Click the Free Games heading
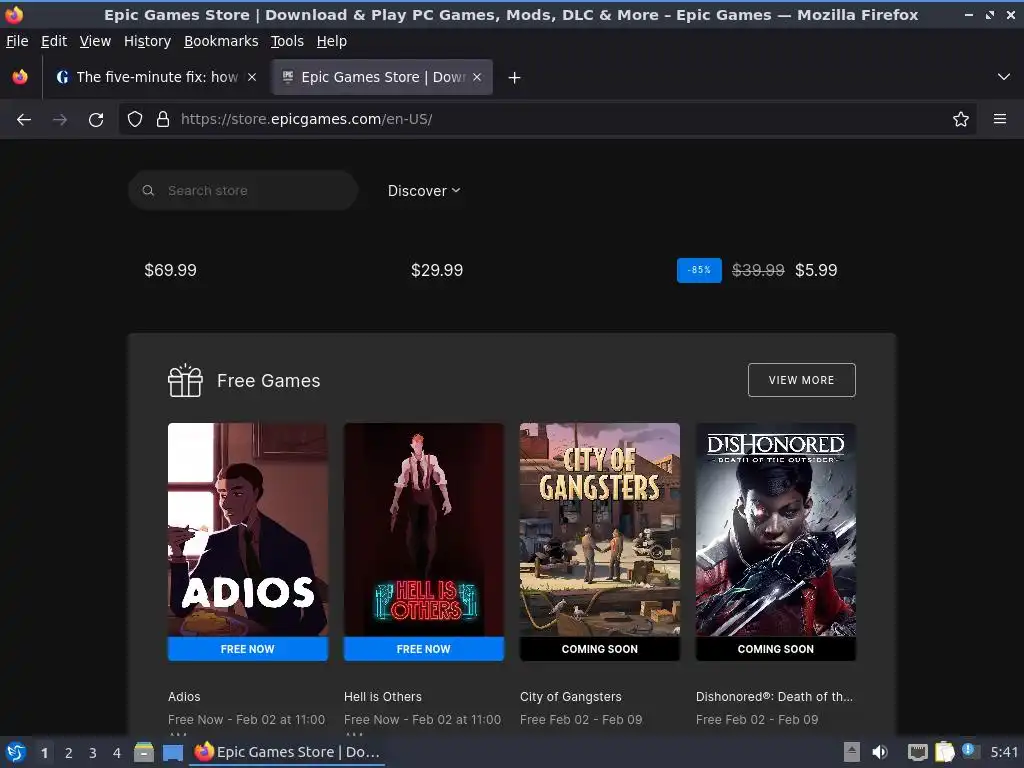Screen dimensions: 1024x768 [x=268, y=381]
